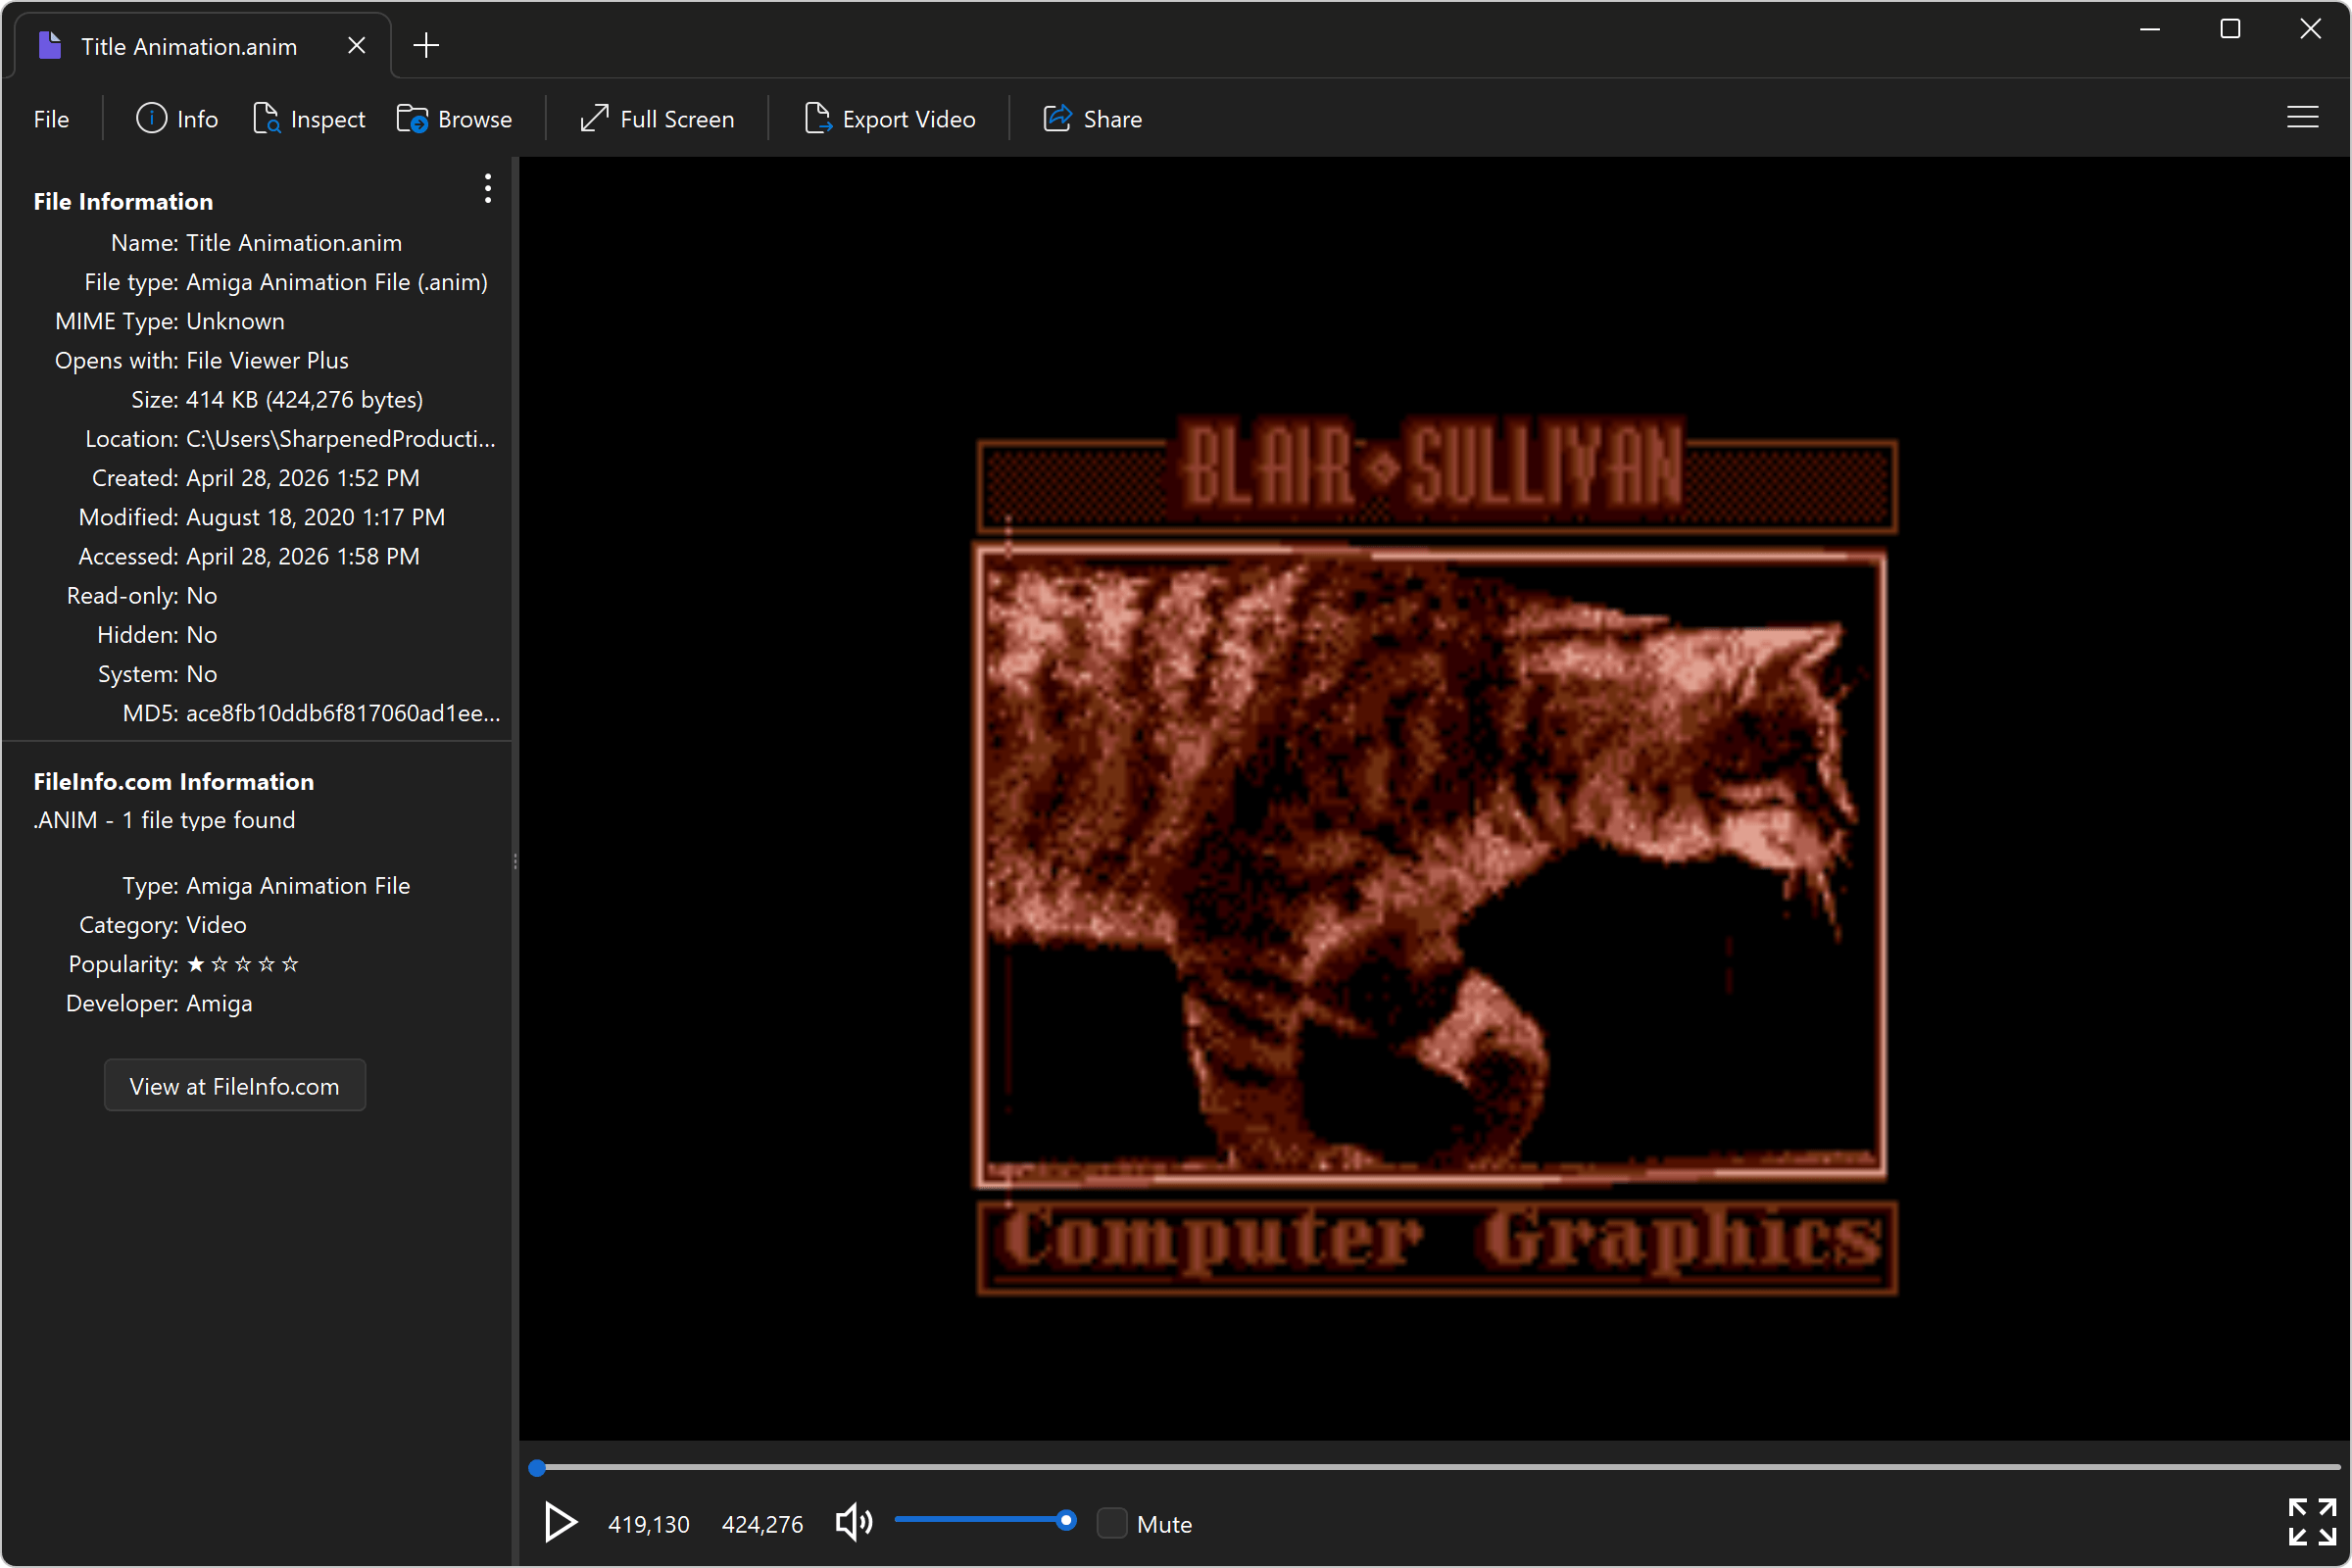2352x1568 pixels.
Task: Click the Created date April 28, 2026 1:52 PM
Action: [303, 478]
